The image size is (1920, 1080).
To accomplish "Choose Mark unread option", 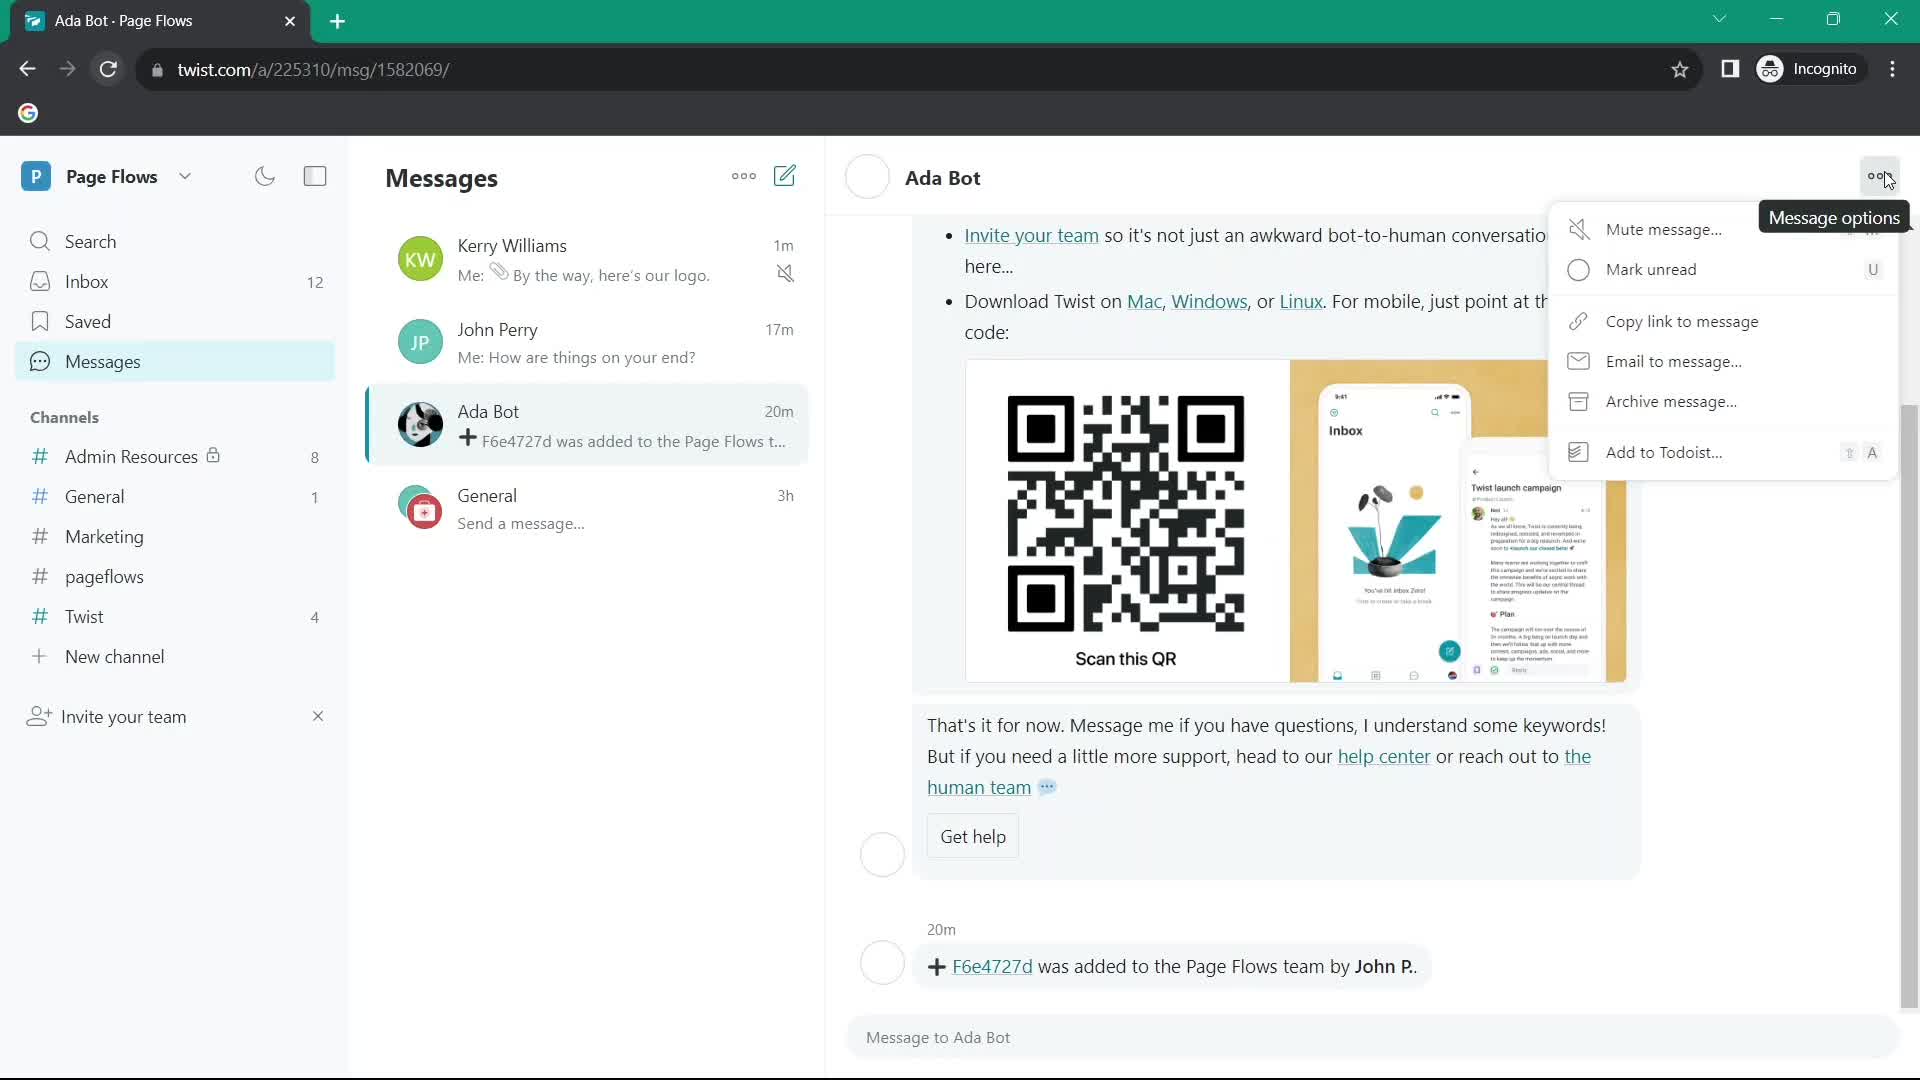I will (1723, 269).
